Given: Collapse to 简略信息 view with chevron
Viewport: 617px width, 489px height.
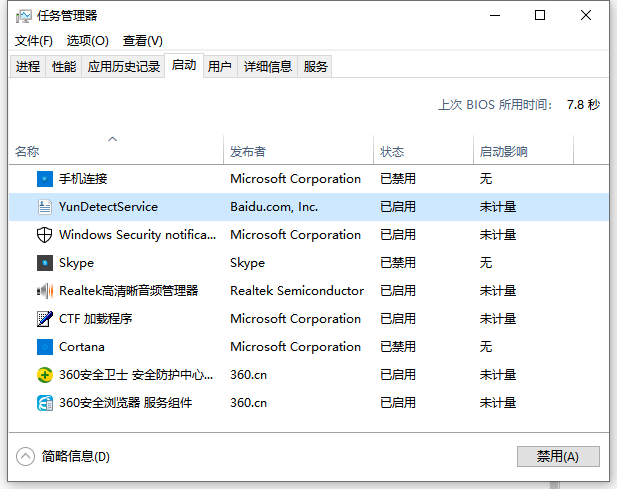Looking at the screenshot, I should pyautogui.click(x=26, y=456).
